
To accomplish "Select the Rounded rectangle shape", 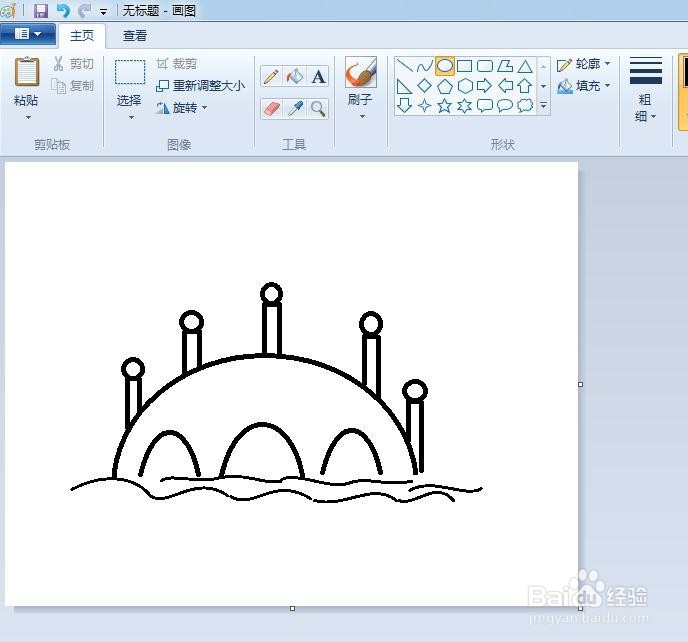I will coord(485,66).
